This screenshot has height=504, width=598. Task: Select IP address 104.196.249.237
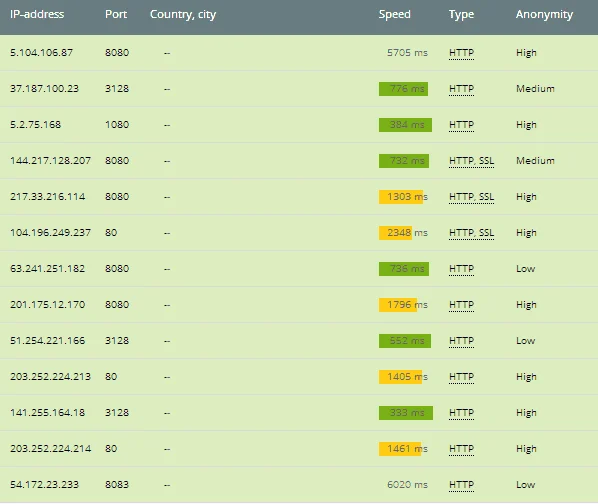coord(50,233)
